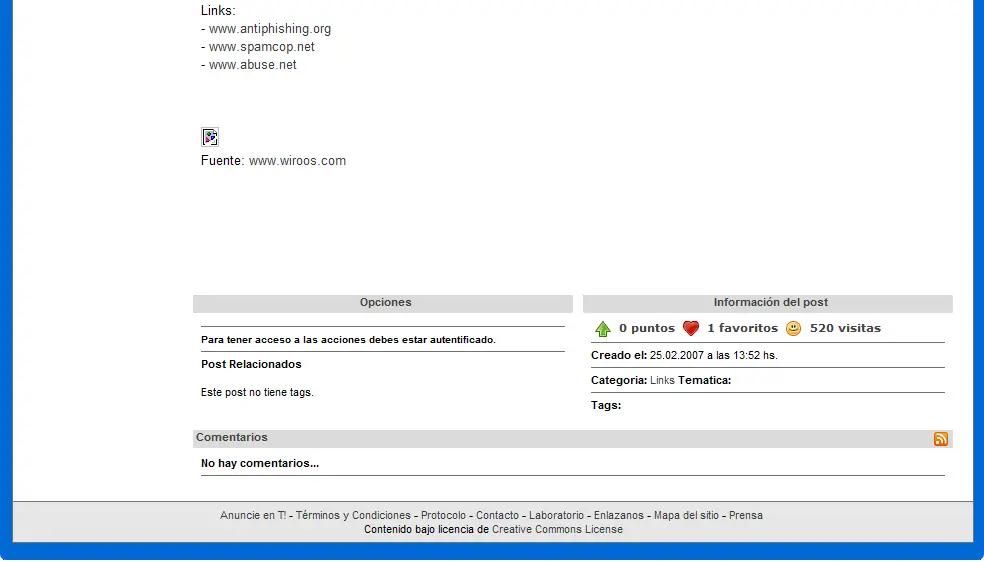Click the authentication required notice text
Image resolution: width=984 pixels, height=562 pixels.
[x=348, y=339]
